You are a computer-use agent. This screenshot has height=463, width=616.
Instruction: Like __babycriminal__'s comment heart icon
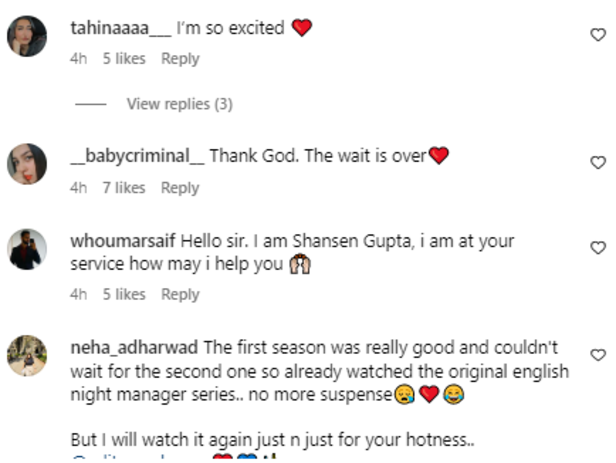(598, 162)
